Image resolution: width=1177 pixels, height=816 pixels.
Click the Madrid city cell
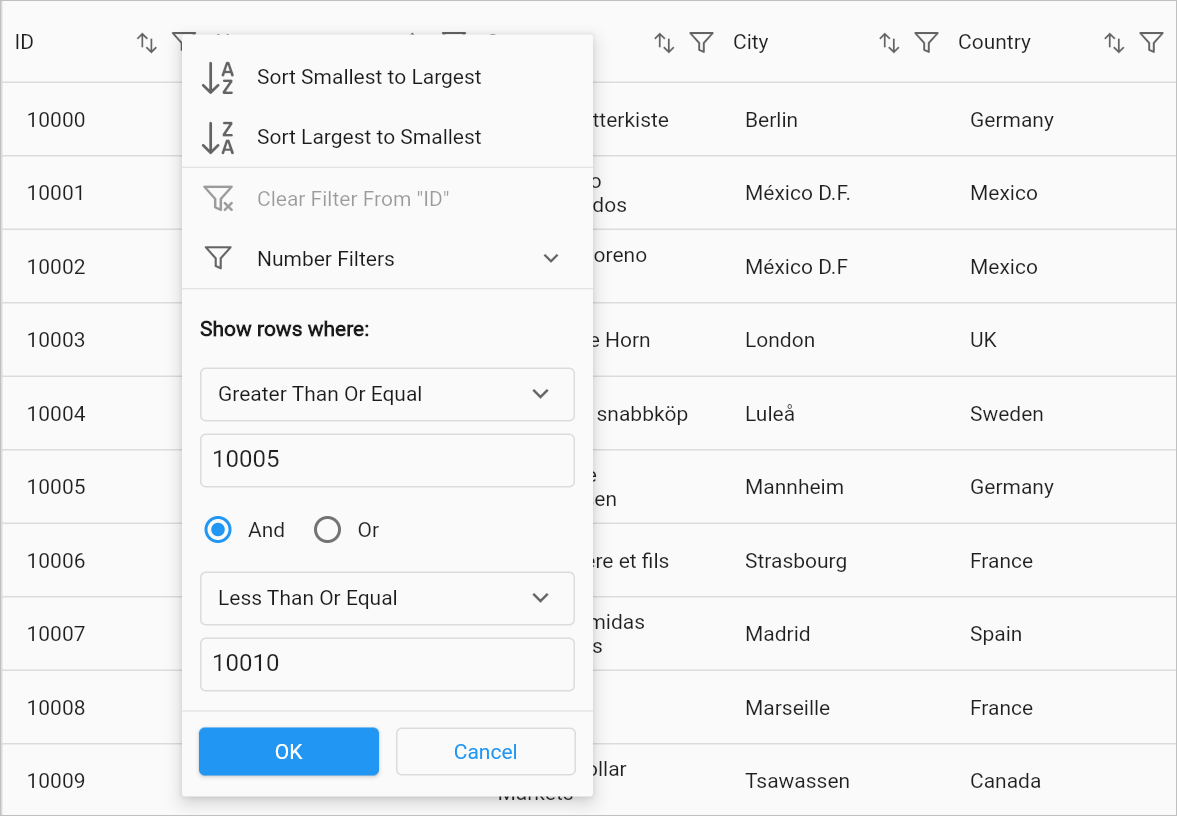[x=777, y=634]
